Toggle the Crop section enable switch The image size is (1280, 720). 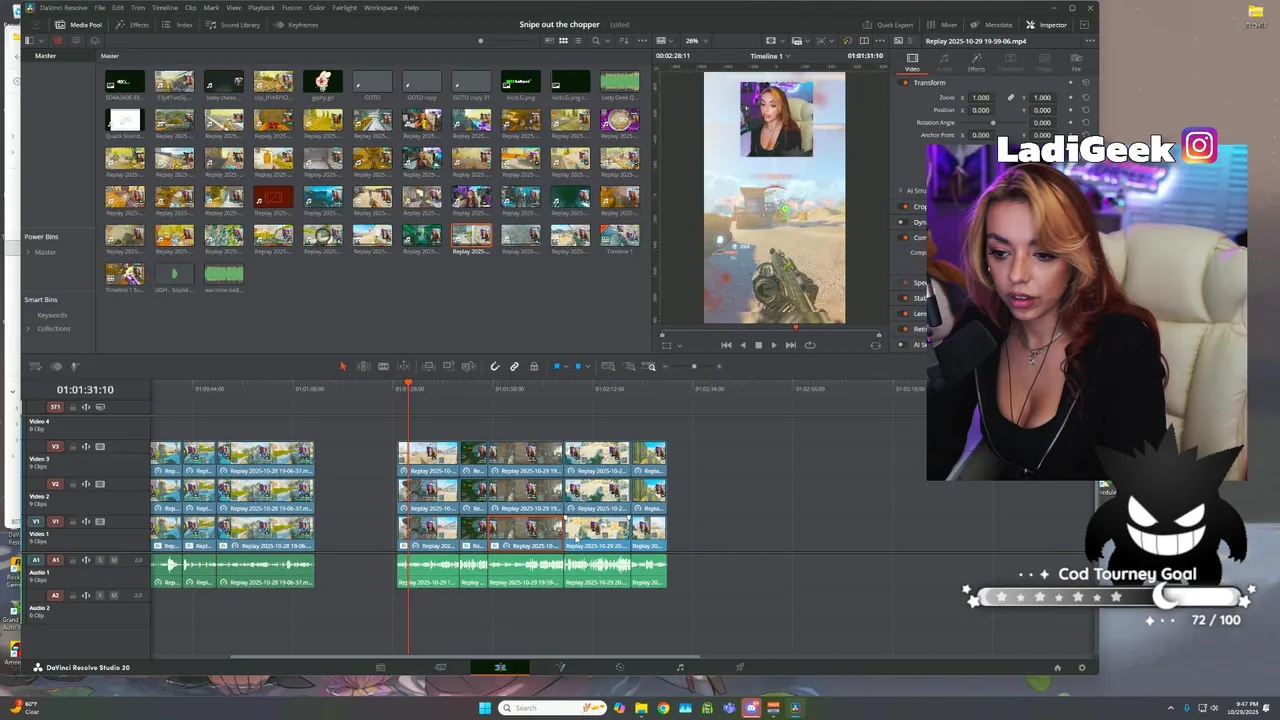pyautogui.click(x=904, y=207)
